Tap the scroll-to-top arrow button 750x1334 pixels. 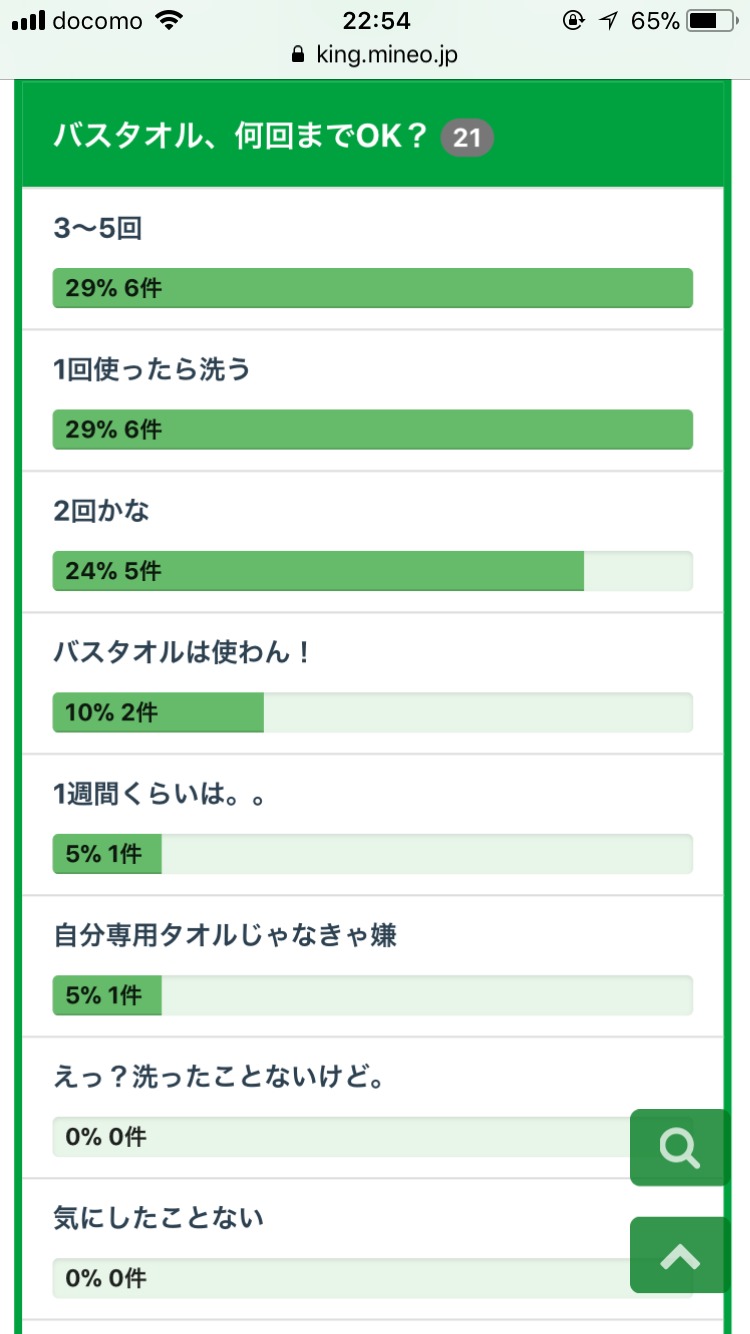tap(680, 1255)
